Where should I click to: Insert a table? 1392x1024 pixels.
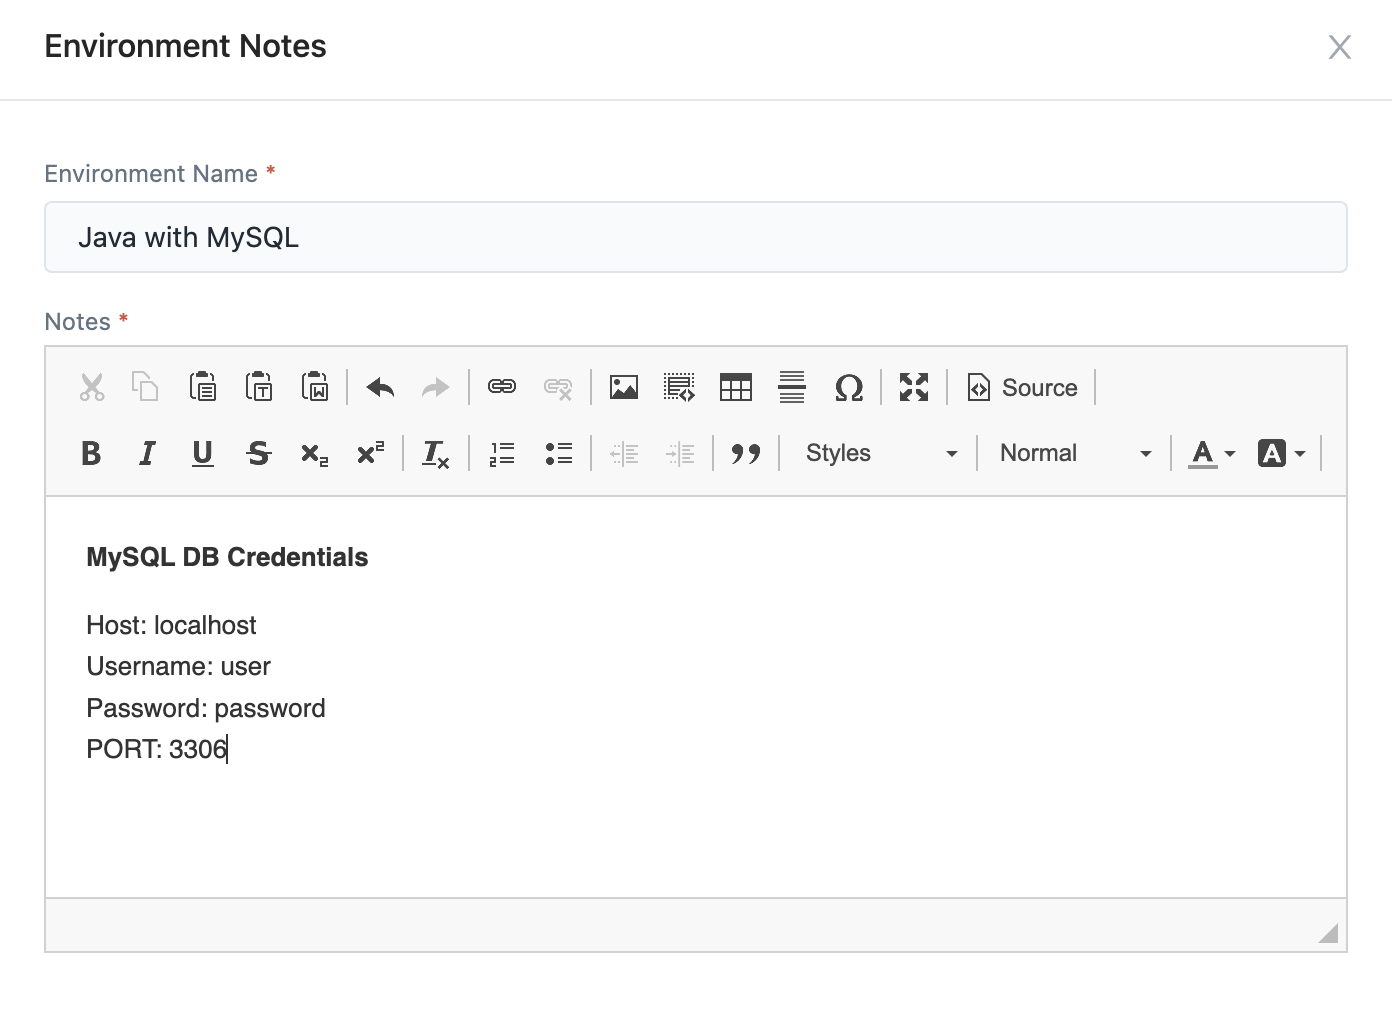pos(735,387)
